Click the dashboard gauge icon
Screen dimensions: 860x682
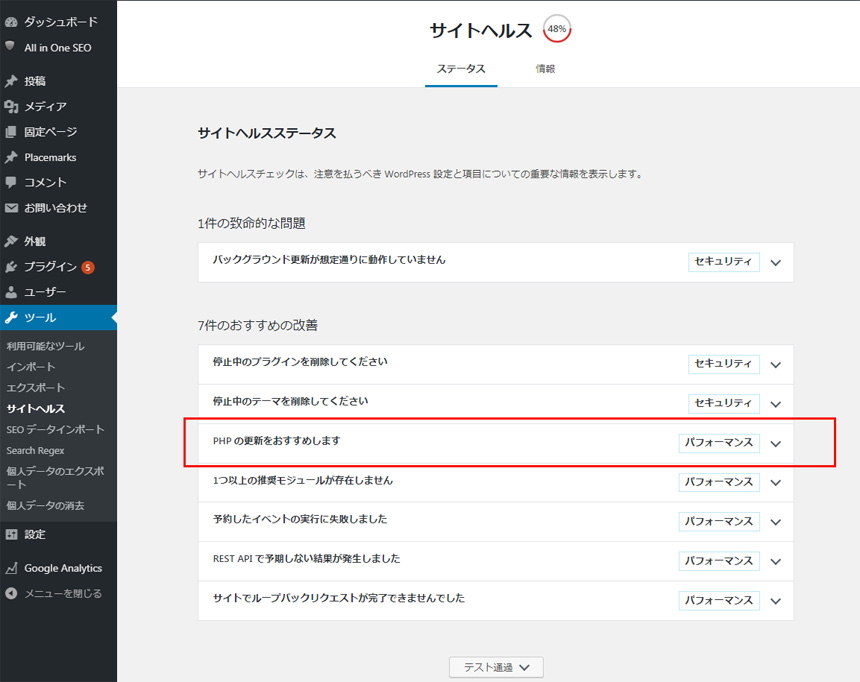pyautogui.click(x=11, y=22)
